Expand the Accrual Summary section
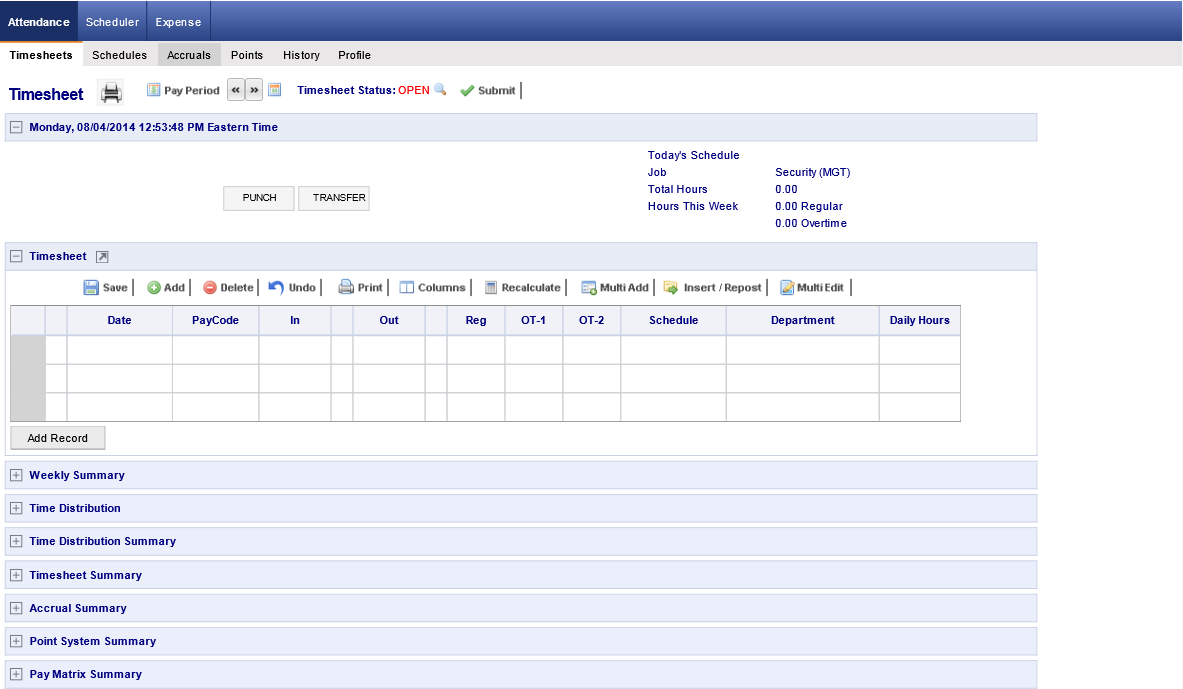1183x689 pixels. [x=16, y=608]
